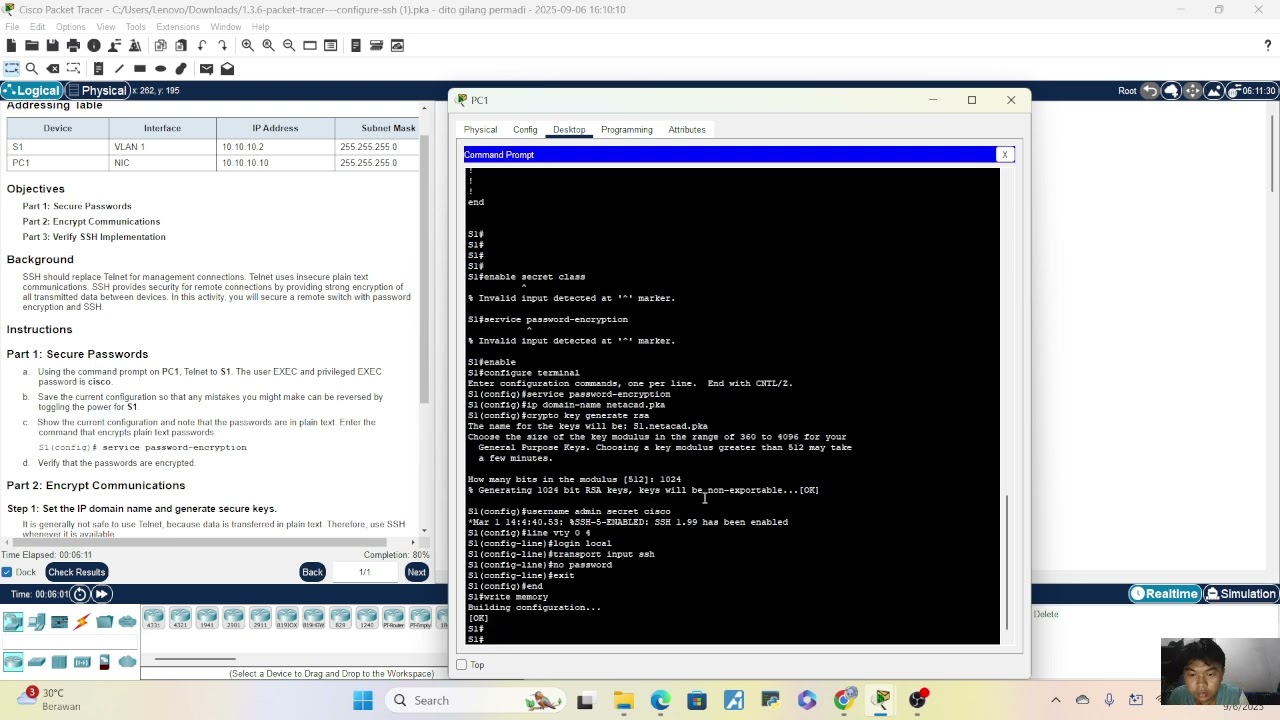The height and width of the screenshot is (720, 1280).
Task: Save file using the floppy disk icon
Action: pyautogui.click(x=52, y=45)
